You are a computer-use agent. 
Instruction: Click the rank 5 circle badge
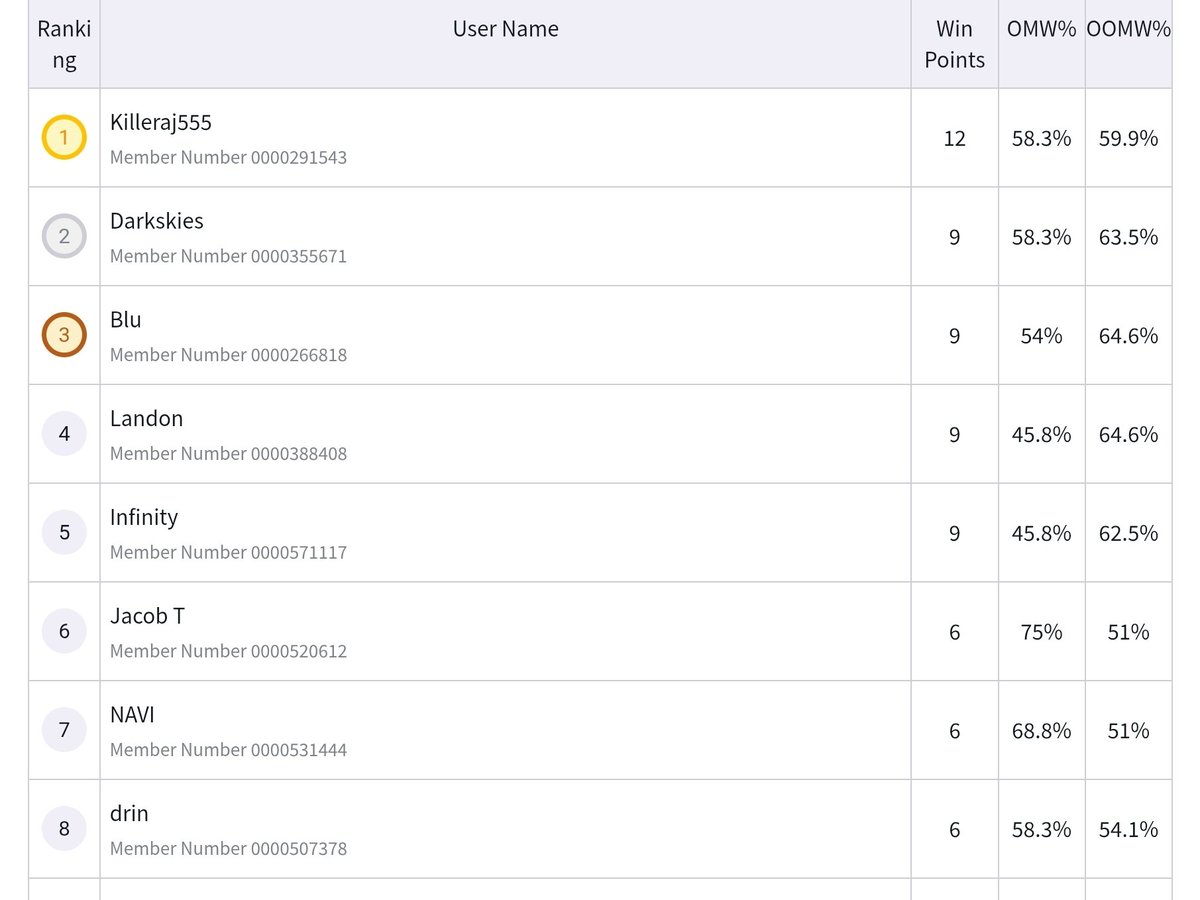click(64, 533)
